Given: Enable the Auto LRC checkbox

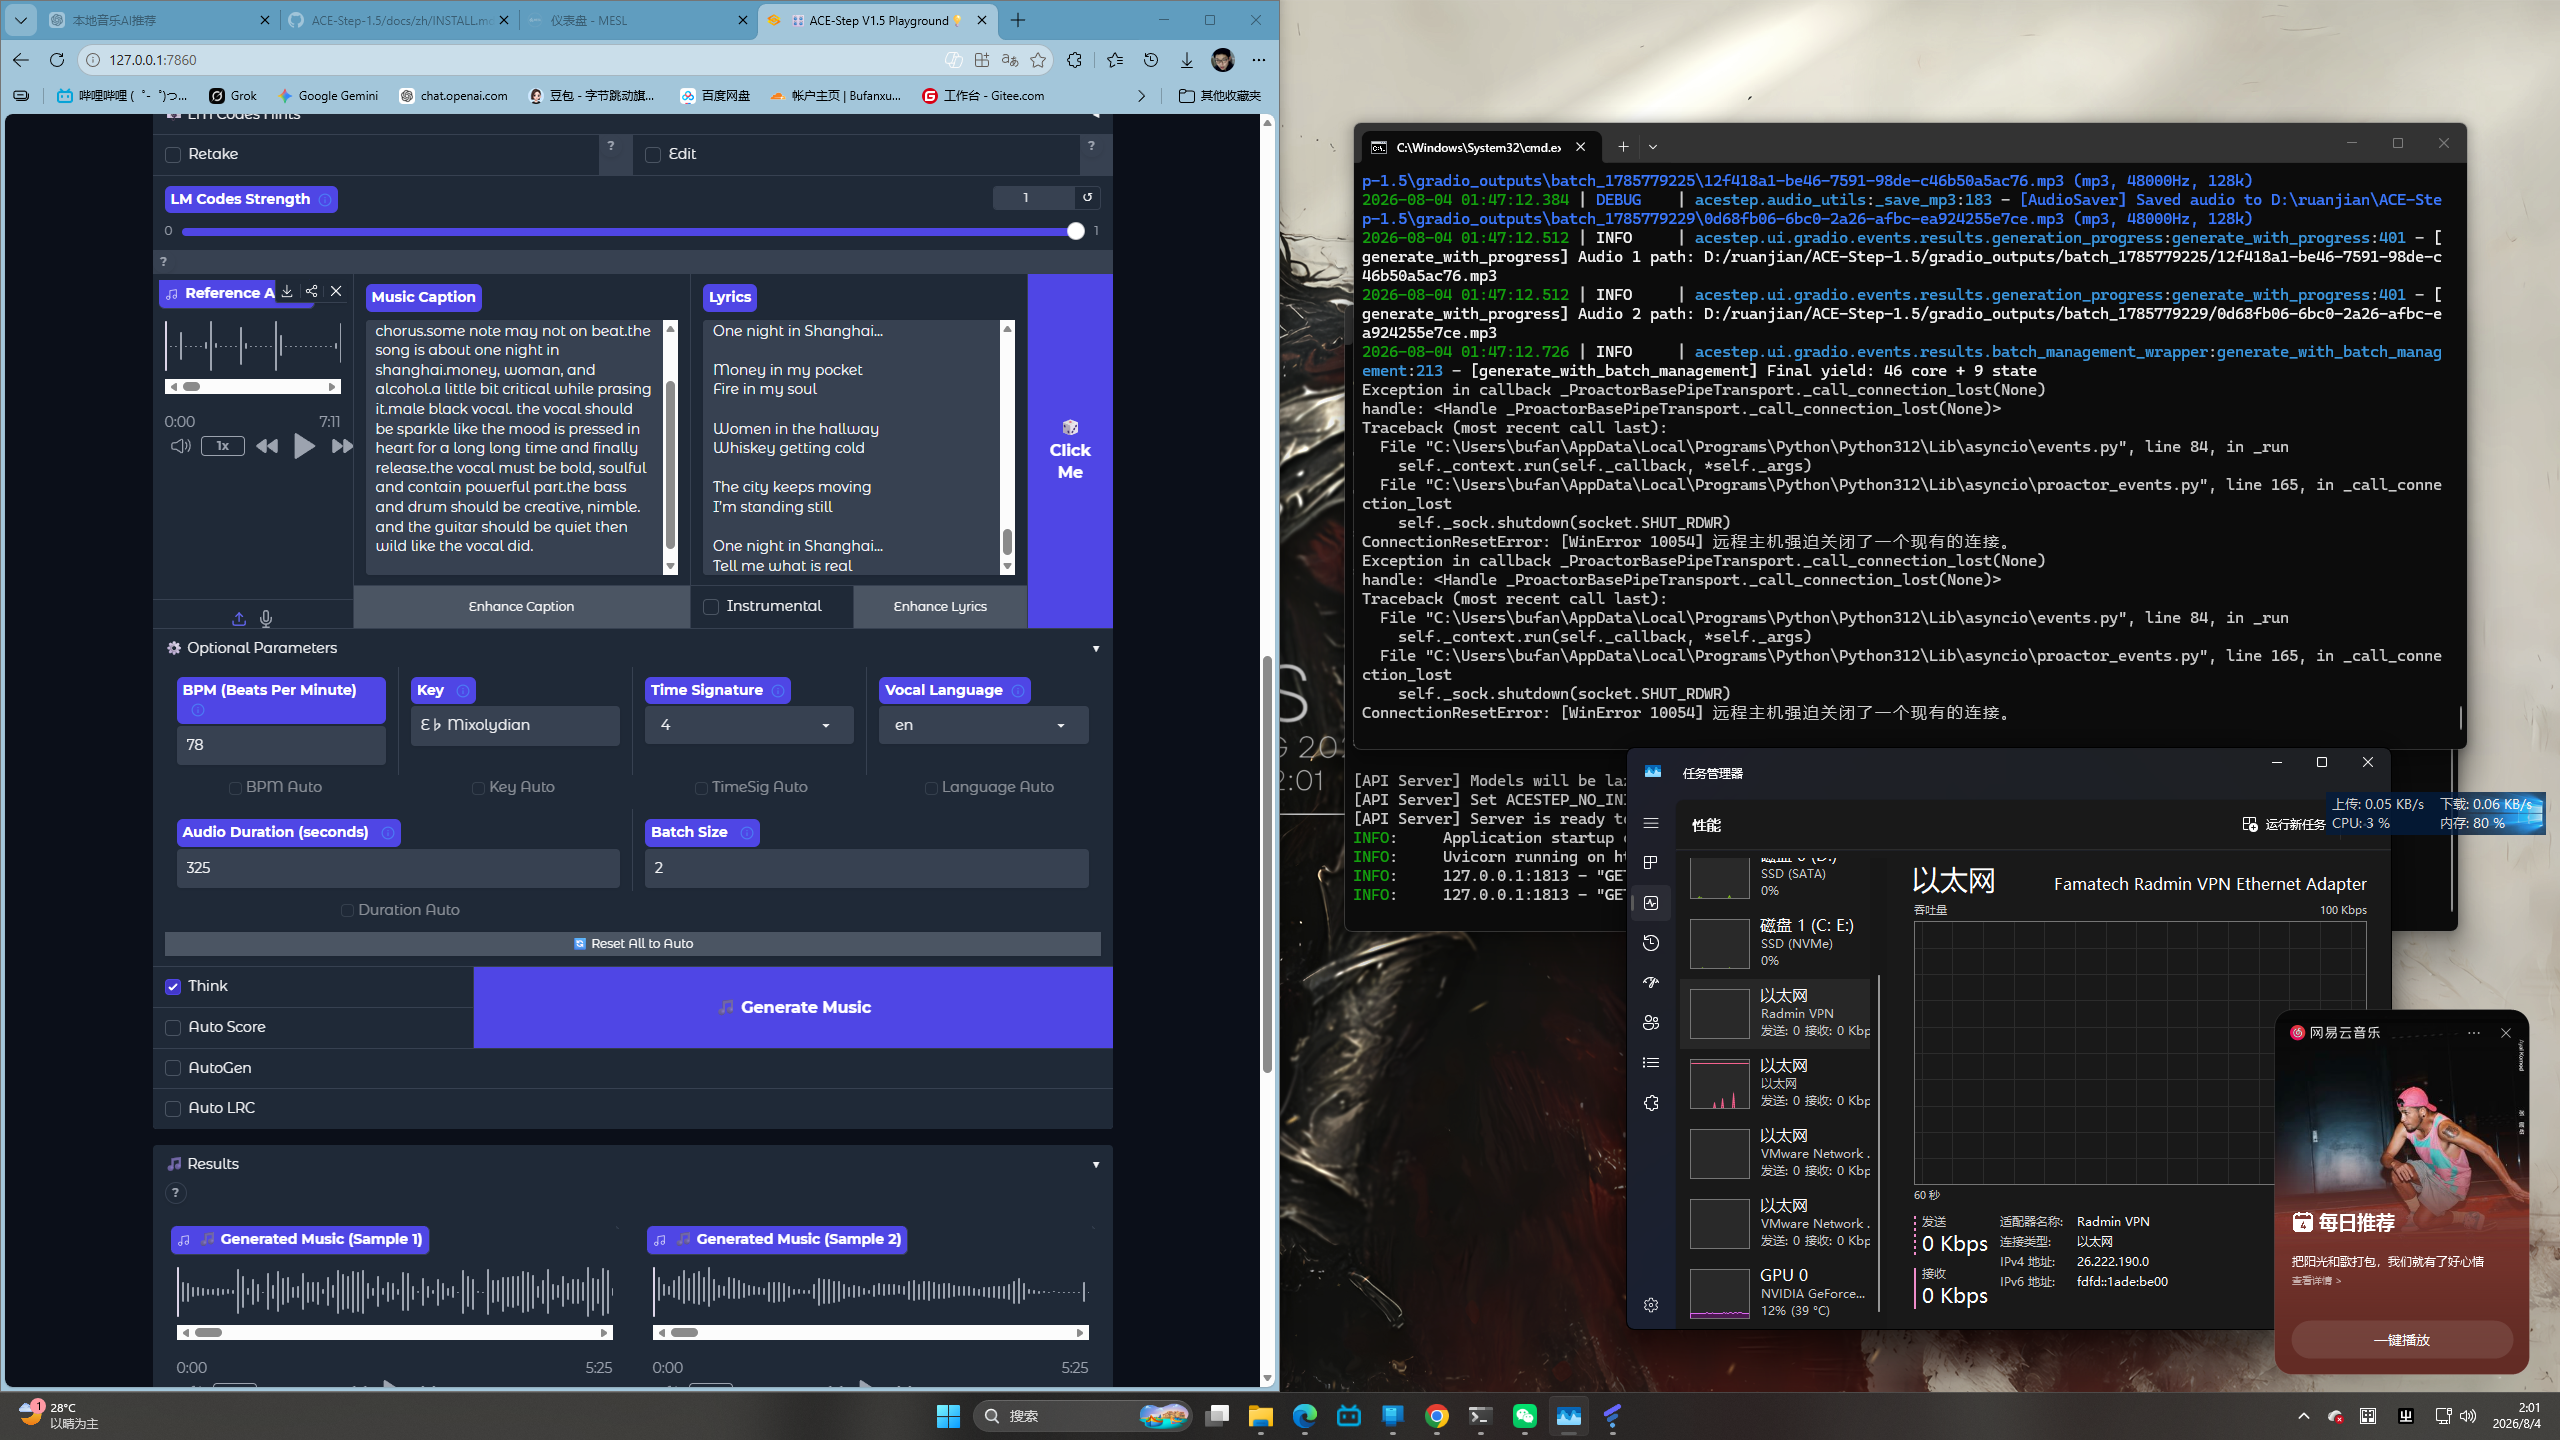Looking at the screenshot, I should [173, 1109].
